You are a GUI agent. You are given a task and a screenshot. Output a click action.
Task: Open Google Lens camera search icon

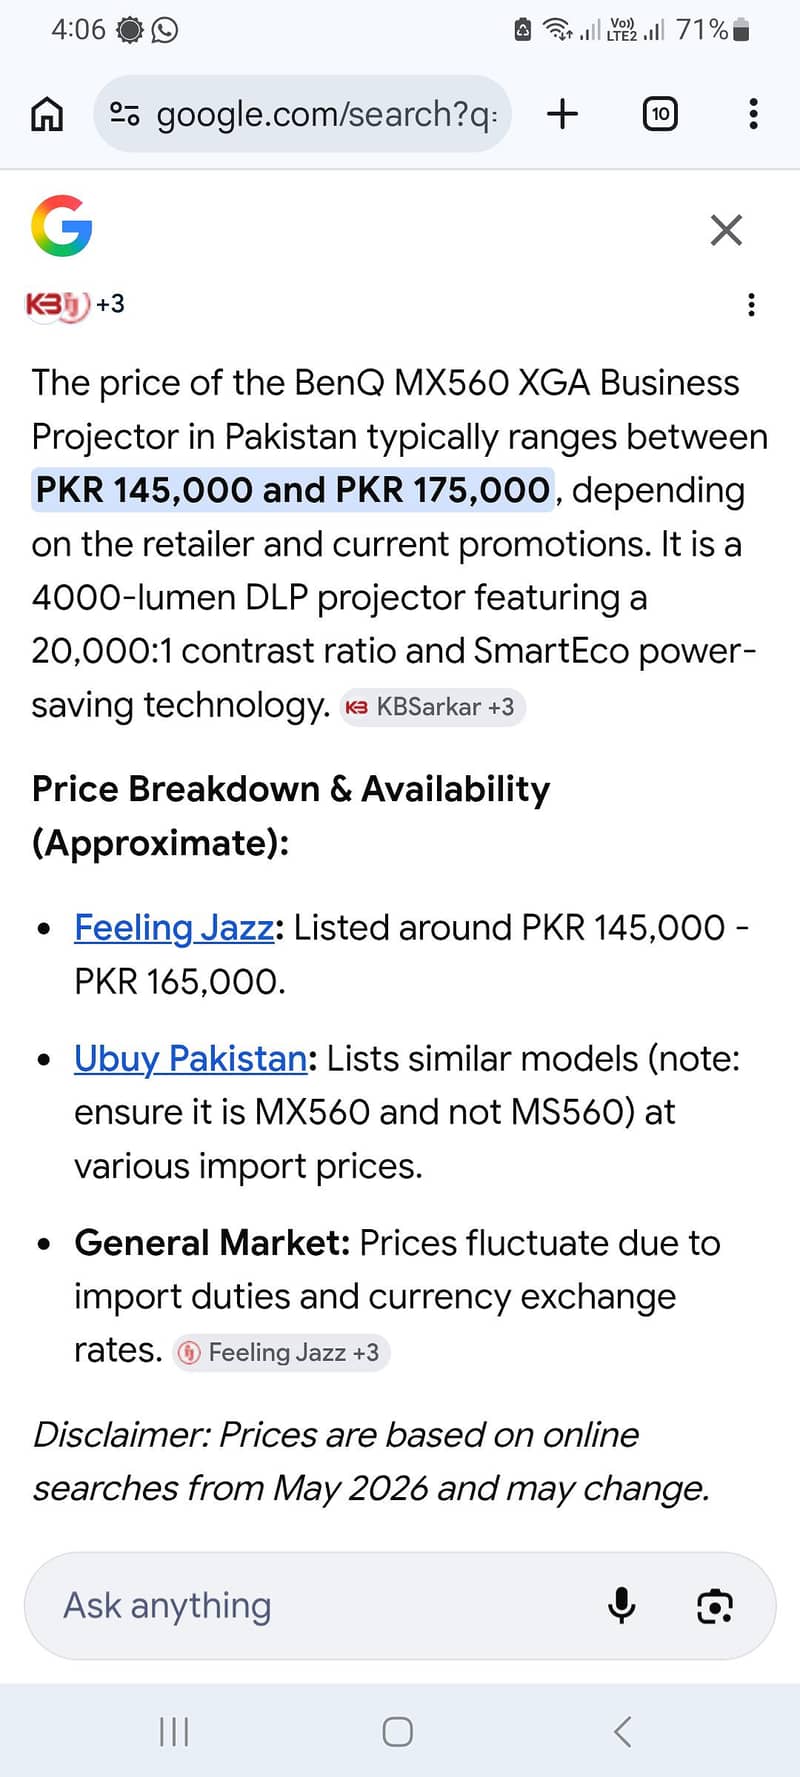click(x=714, y=1606)
